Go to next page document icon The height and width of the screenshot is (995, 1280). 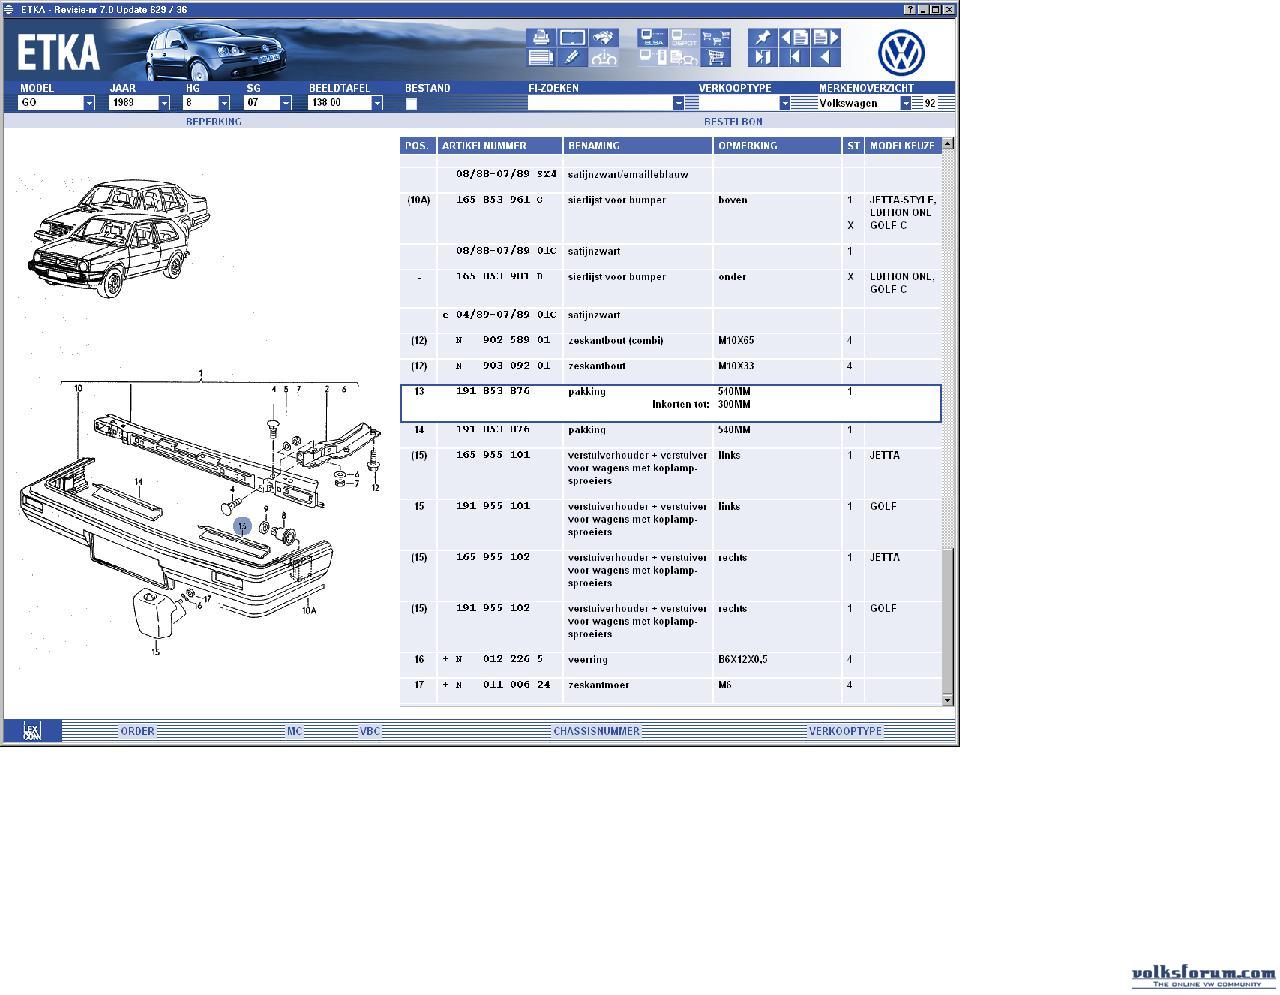(x=825, y=38)
